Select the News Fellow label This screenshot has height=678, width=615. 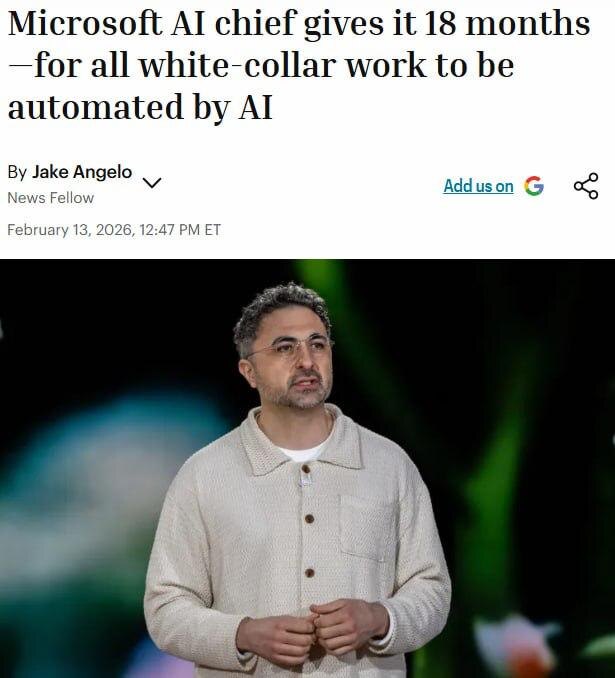[51, 198]
